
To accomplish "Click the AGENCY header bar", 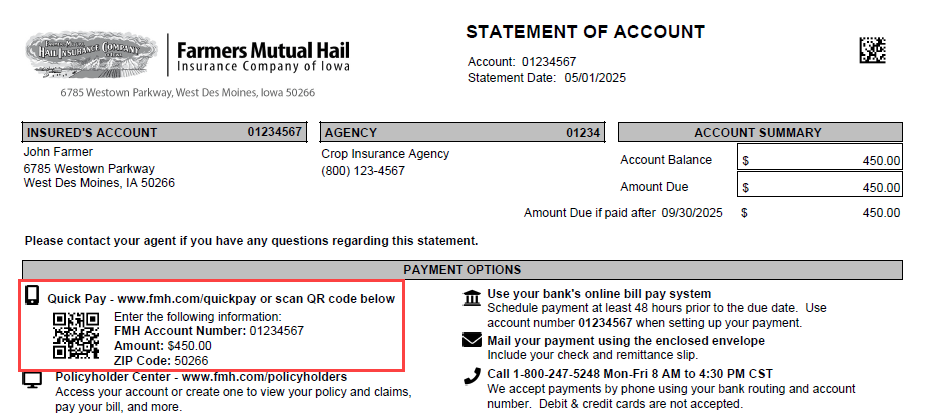I will click(463, 133).
